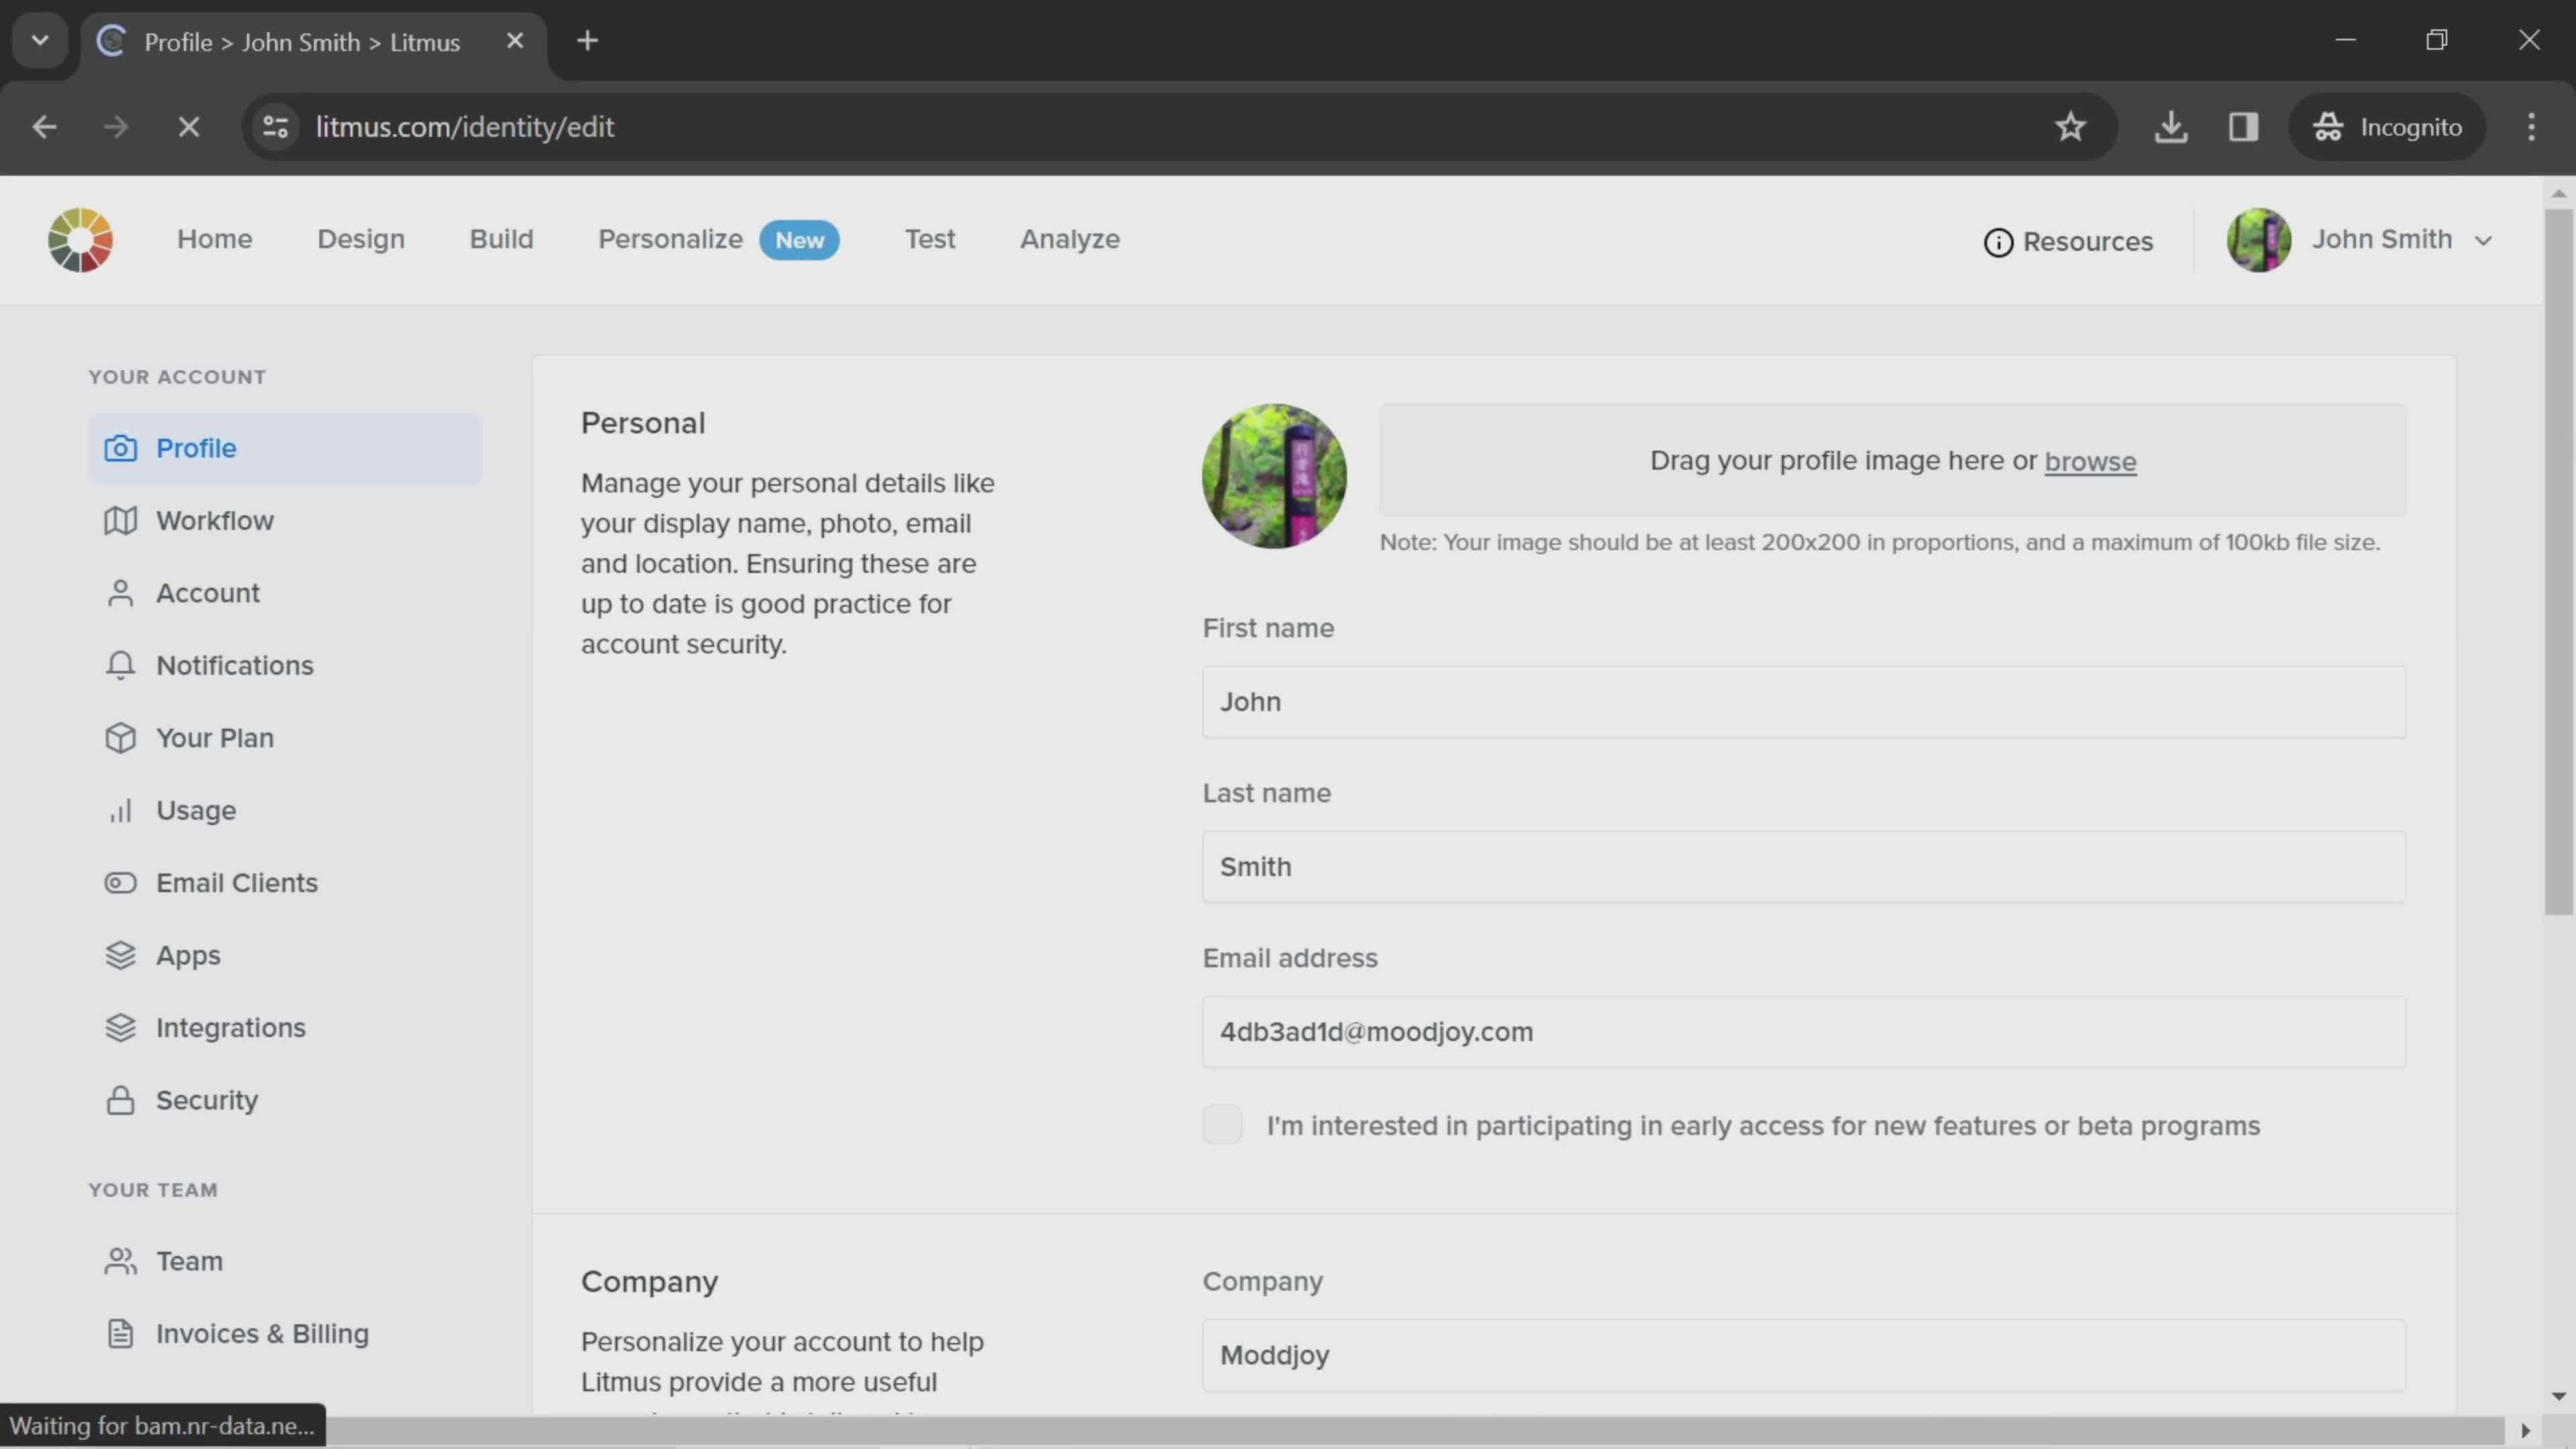This screenshot has width=2576, height=1449.
Task: Open the Resources info icon
Action: pyautogui.click(x=1997, y=242)
